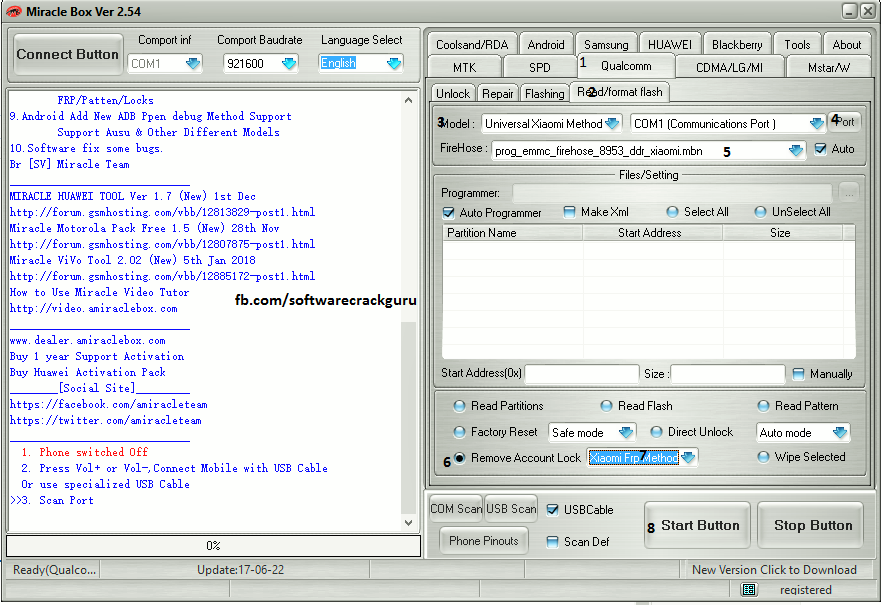Image resolution: width=881 pixels, height=605 pixels.
Task: Toggle the Auto FireHose checkbox
Action: 821,149
